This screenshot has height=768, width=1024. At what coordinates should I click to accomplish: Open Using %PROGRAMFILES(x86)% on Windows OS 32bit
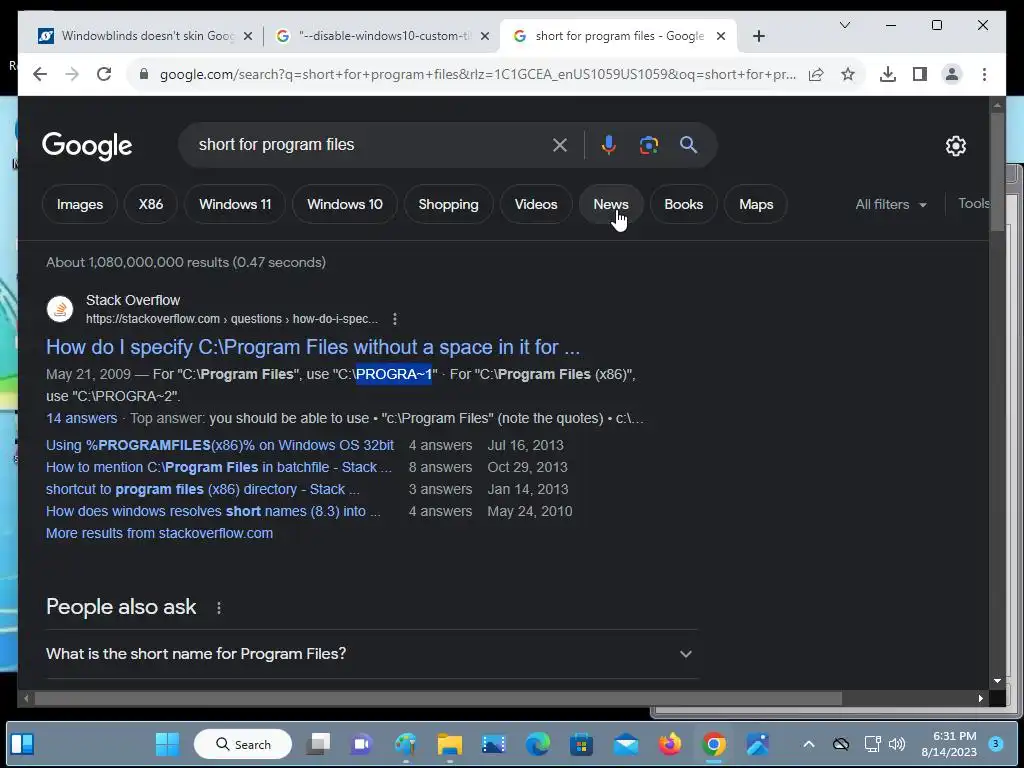(x=219, y=445)
